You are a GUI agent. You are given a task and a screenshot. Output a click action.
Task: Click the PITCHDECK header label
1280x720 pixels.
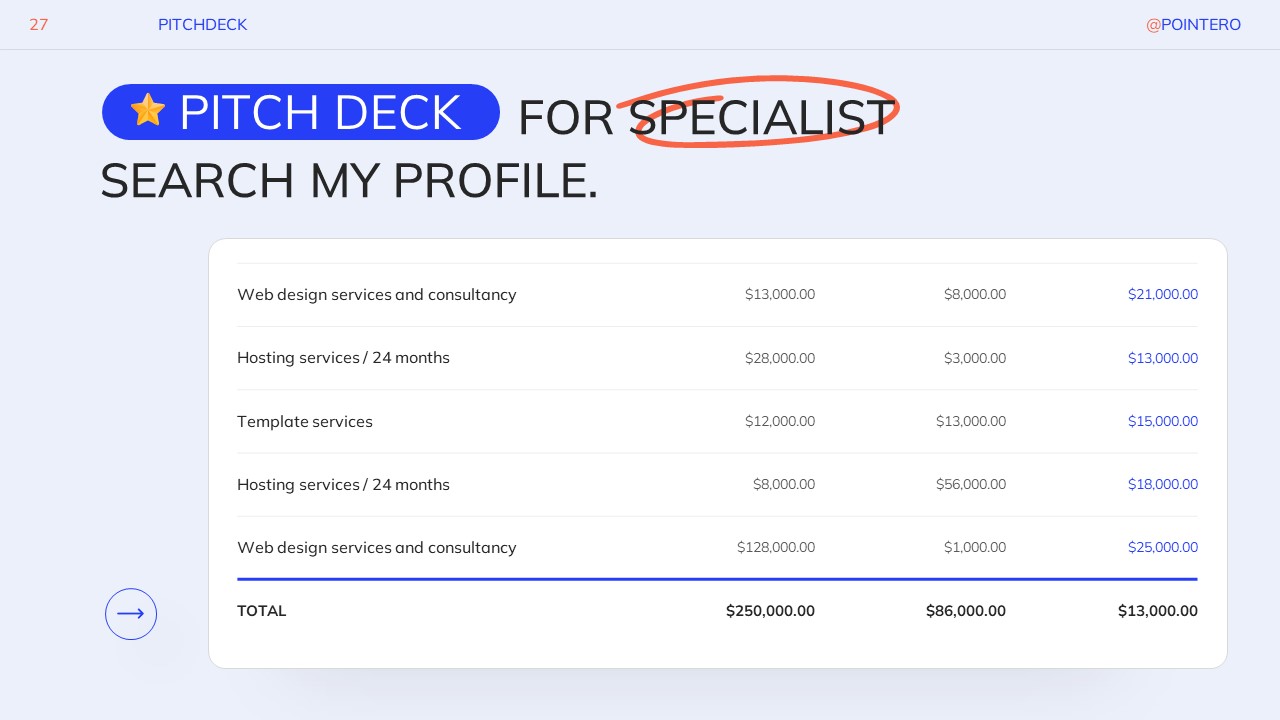coord(202,25)
